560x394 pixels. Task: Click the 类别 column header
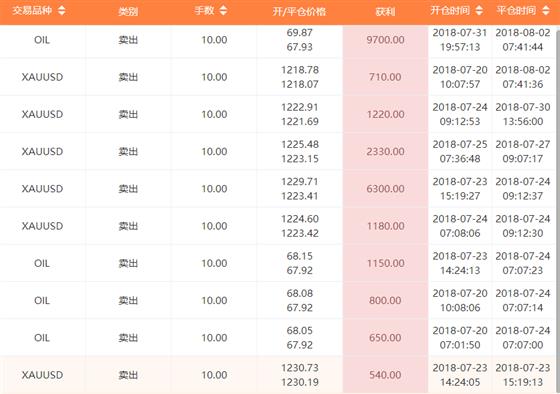click(128, 11)
